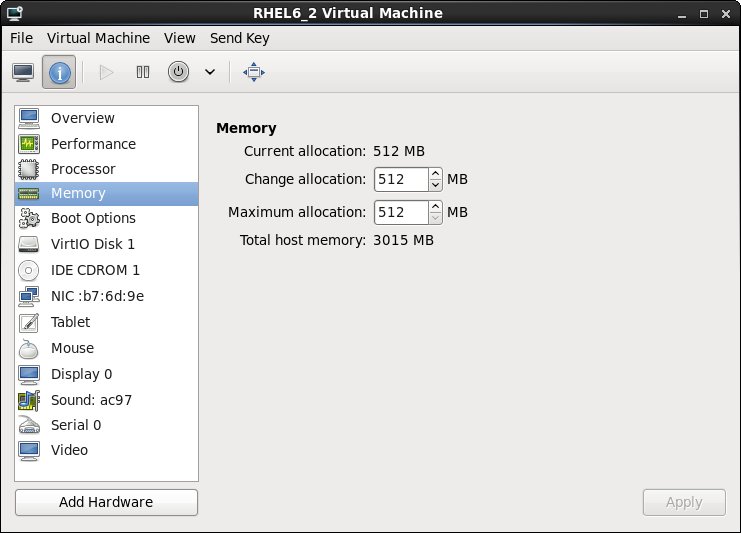Expand the shutdown options dropdown arrow
This screenshot has height=533, width=741.
point(209,72)
